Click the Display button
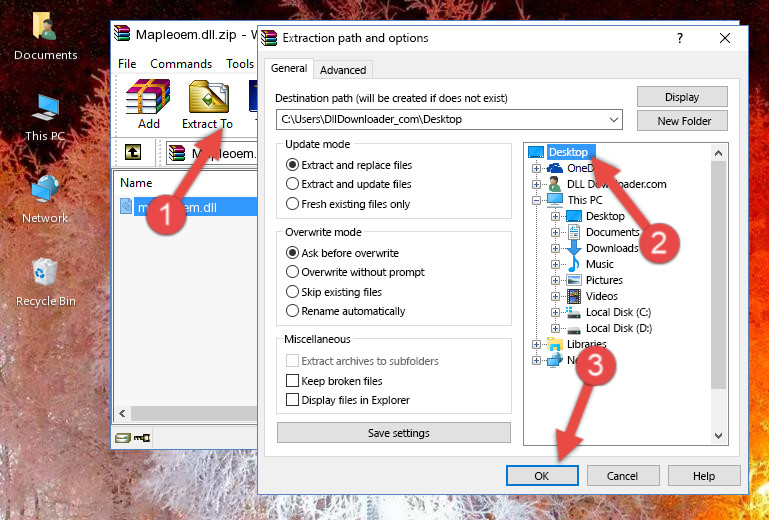 click(x=682, y=97)
